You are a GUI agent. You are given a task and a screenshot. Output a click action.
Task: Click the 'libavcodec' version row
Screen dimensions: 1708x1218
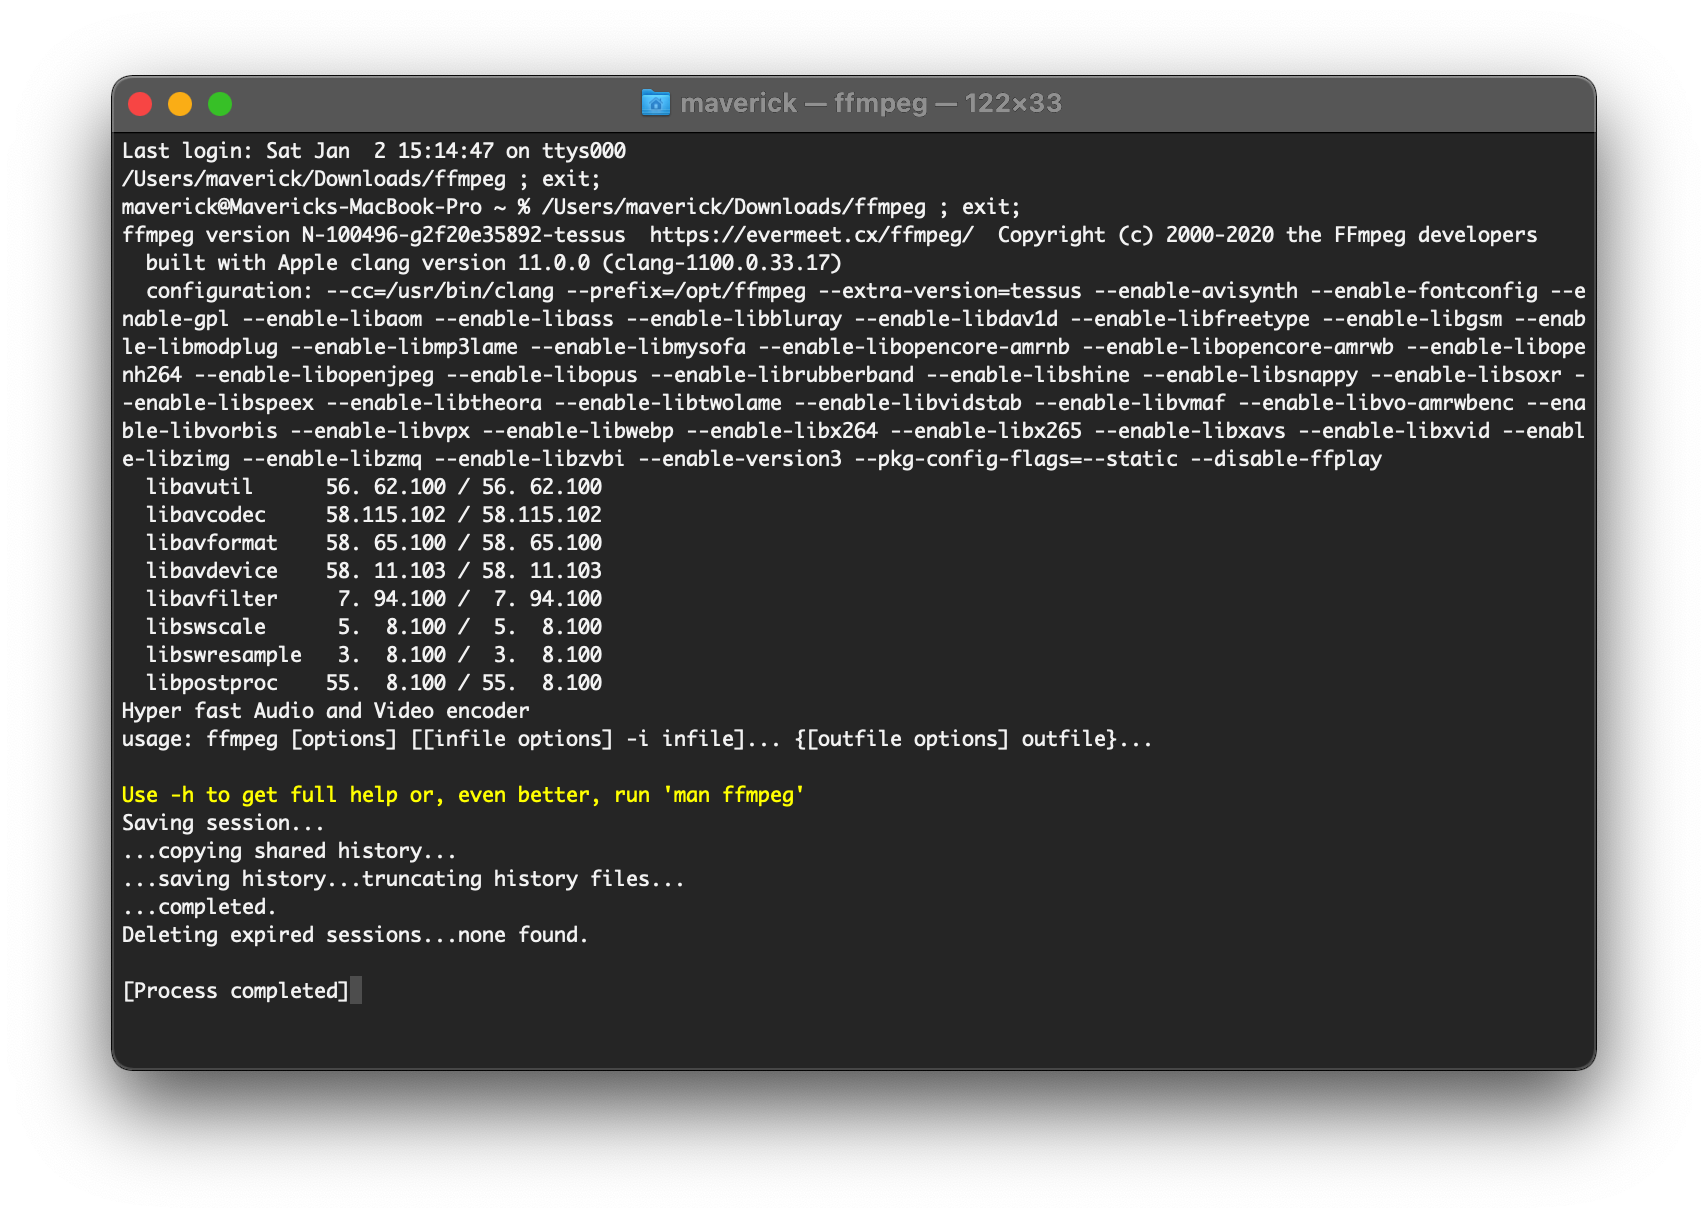374,515
